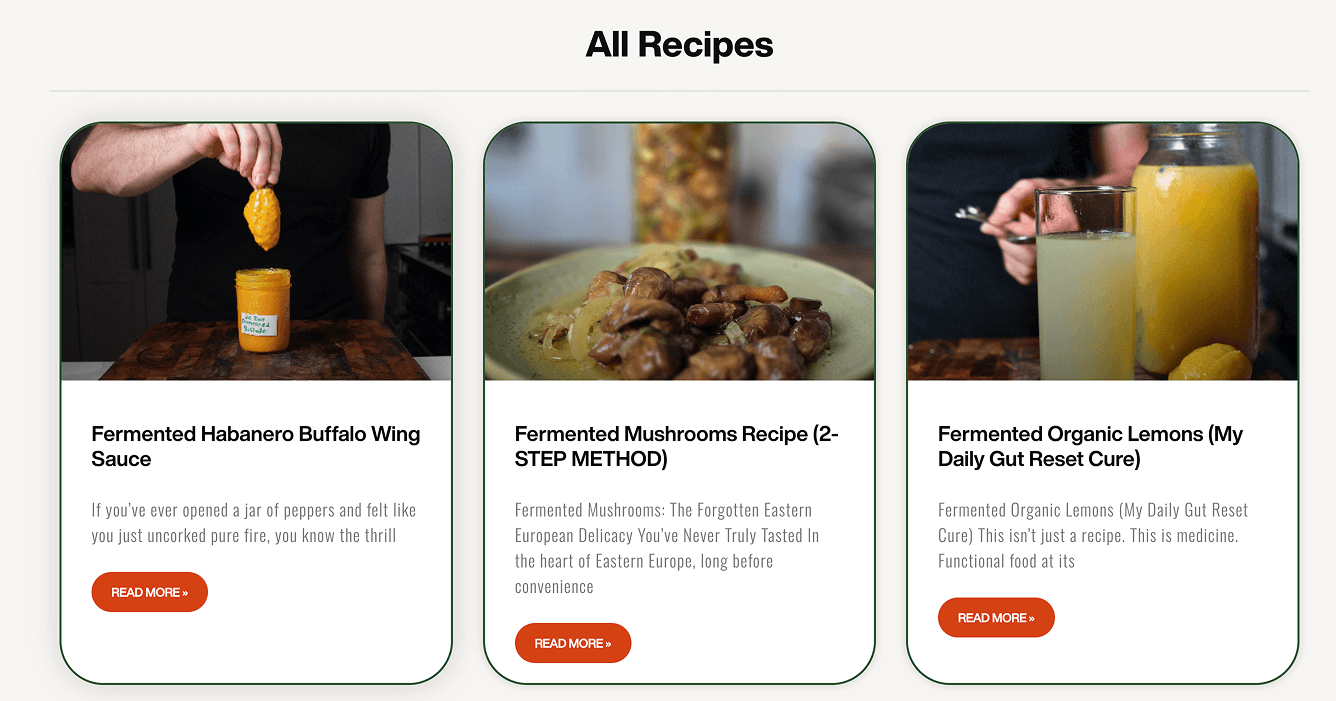Click READ MORE on the Fermented Organic Lemons recipe
Viewport: 1336px width, 701px height.
pyautogui.click(x=996, y=618)
